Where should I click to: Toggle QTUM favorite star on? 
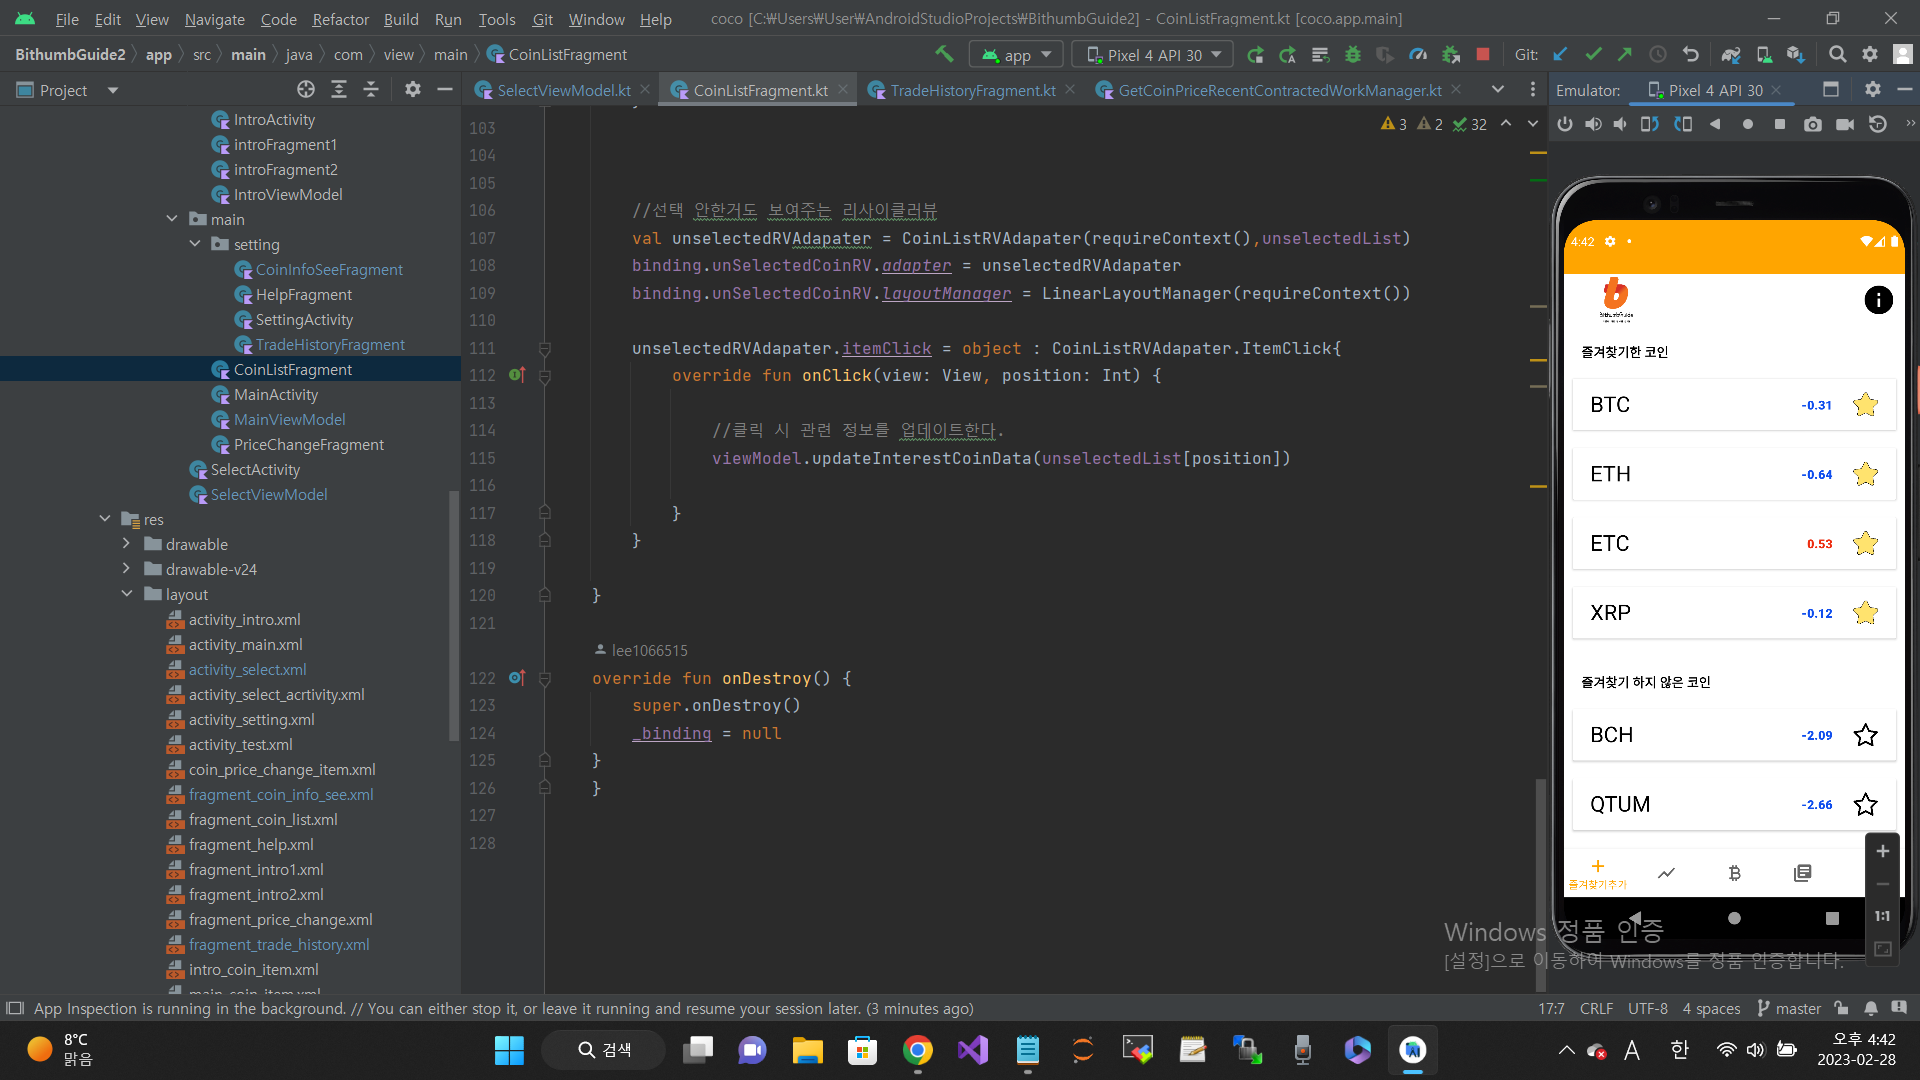[1865, 805]
